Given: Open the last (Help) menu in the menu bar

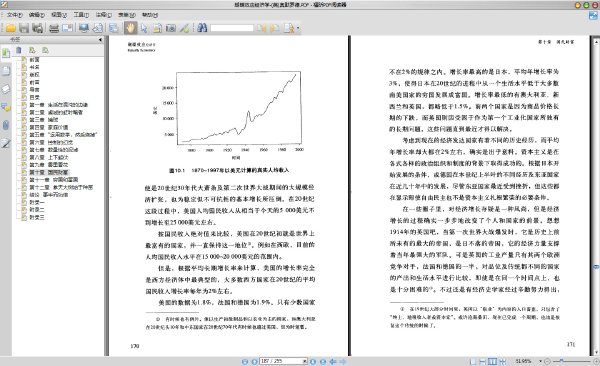Looking at the screenshot, I should pyautogui.click(x=150, y=15).
